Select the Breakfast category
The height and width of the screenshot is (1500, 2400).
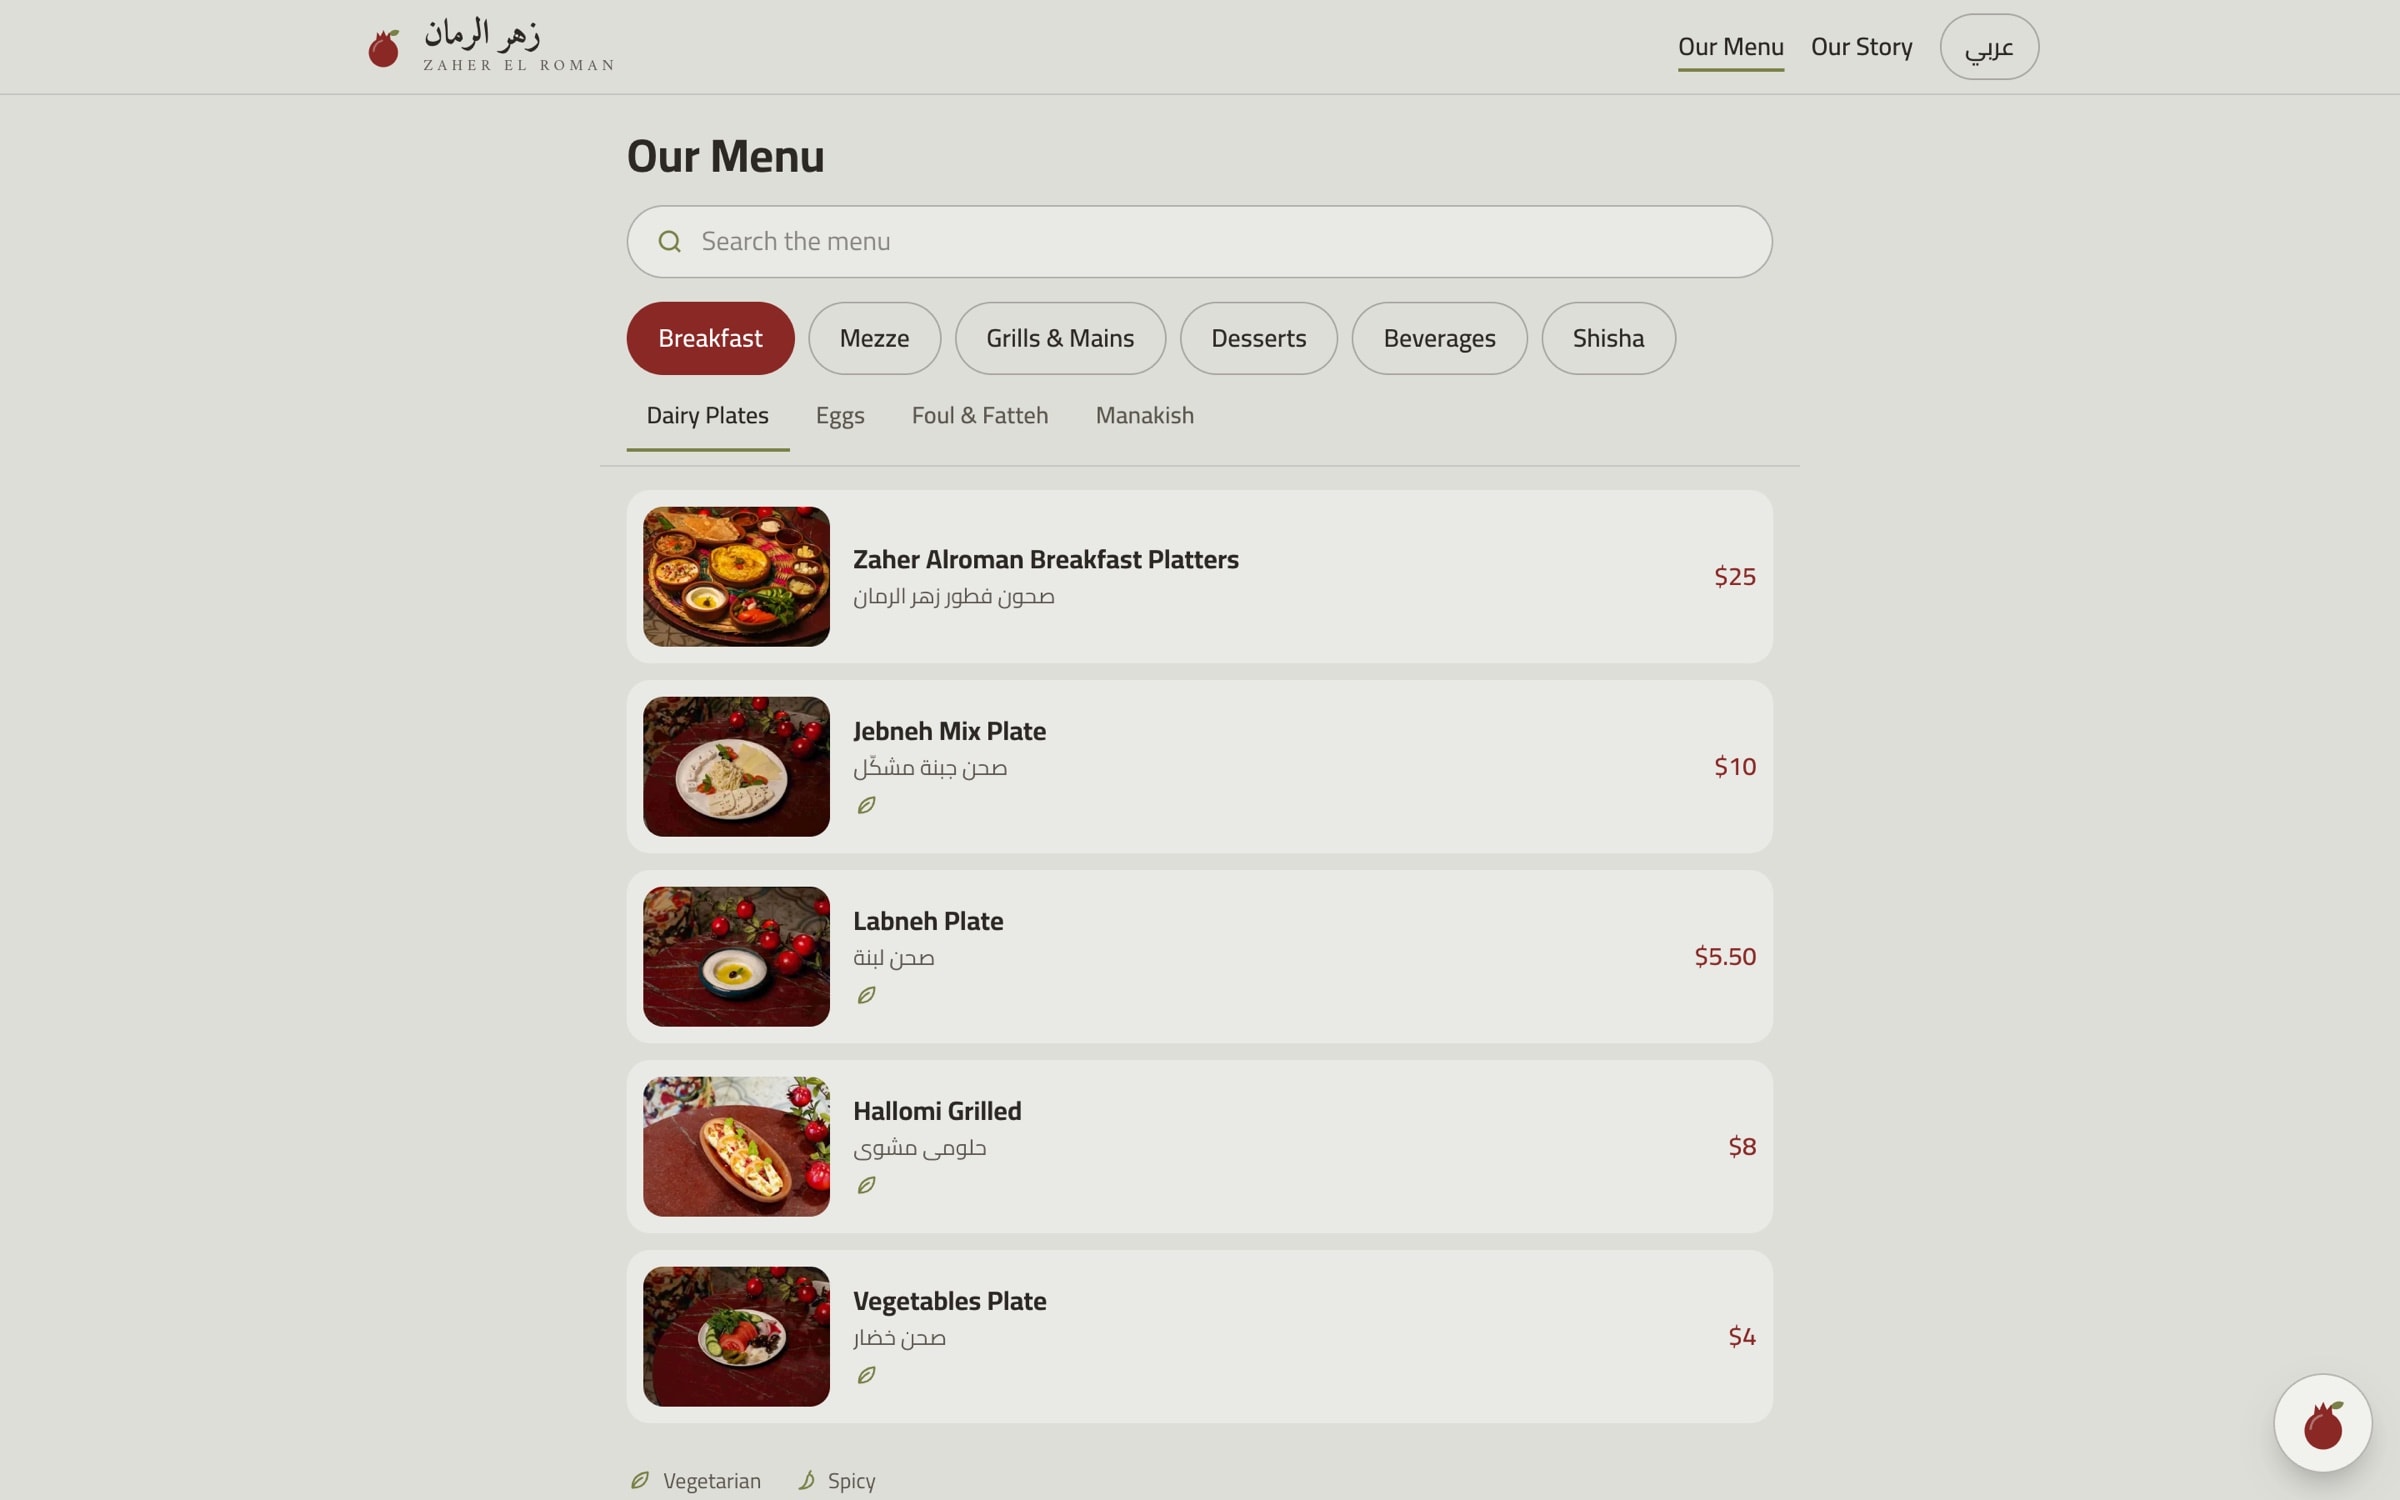pyautogui.click(x=710, y=338)
